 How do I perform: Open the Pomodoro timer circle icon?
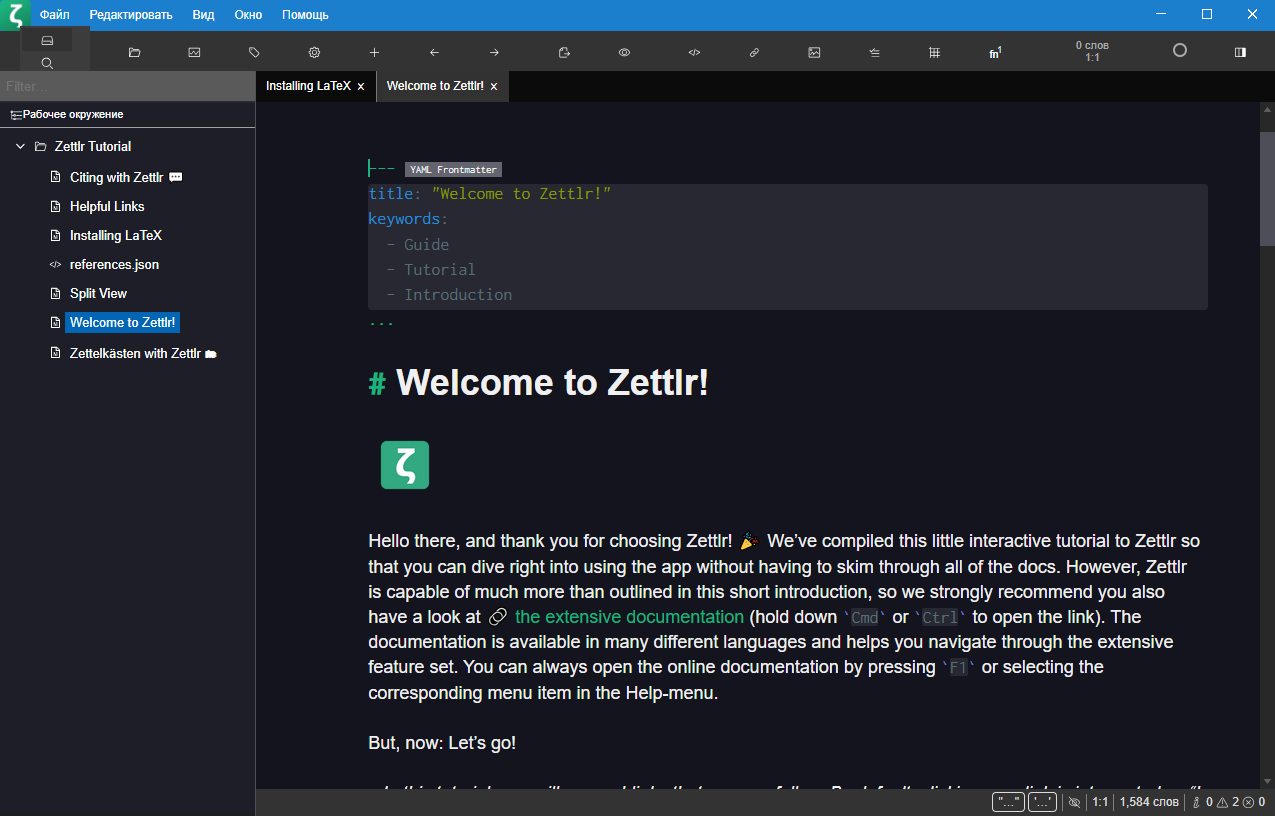click(x=1180, y=50)
